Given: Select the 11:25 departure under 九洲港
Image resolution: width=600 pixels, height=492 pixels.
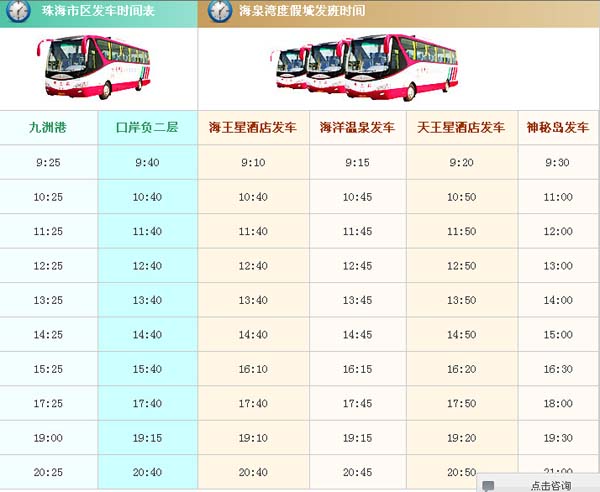Looking at the screenshot, I should tap(48, 231).
